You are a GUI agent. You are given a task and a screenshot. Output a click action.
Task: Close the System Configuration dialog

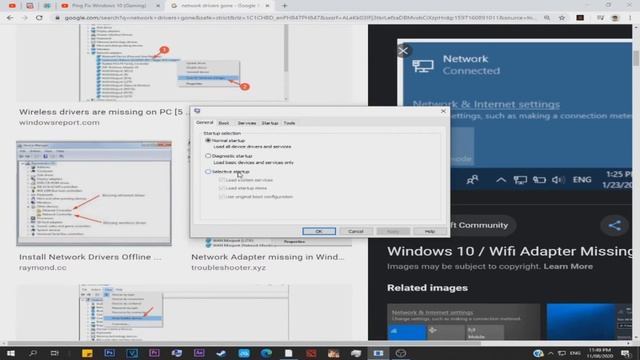(444, 111)
